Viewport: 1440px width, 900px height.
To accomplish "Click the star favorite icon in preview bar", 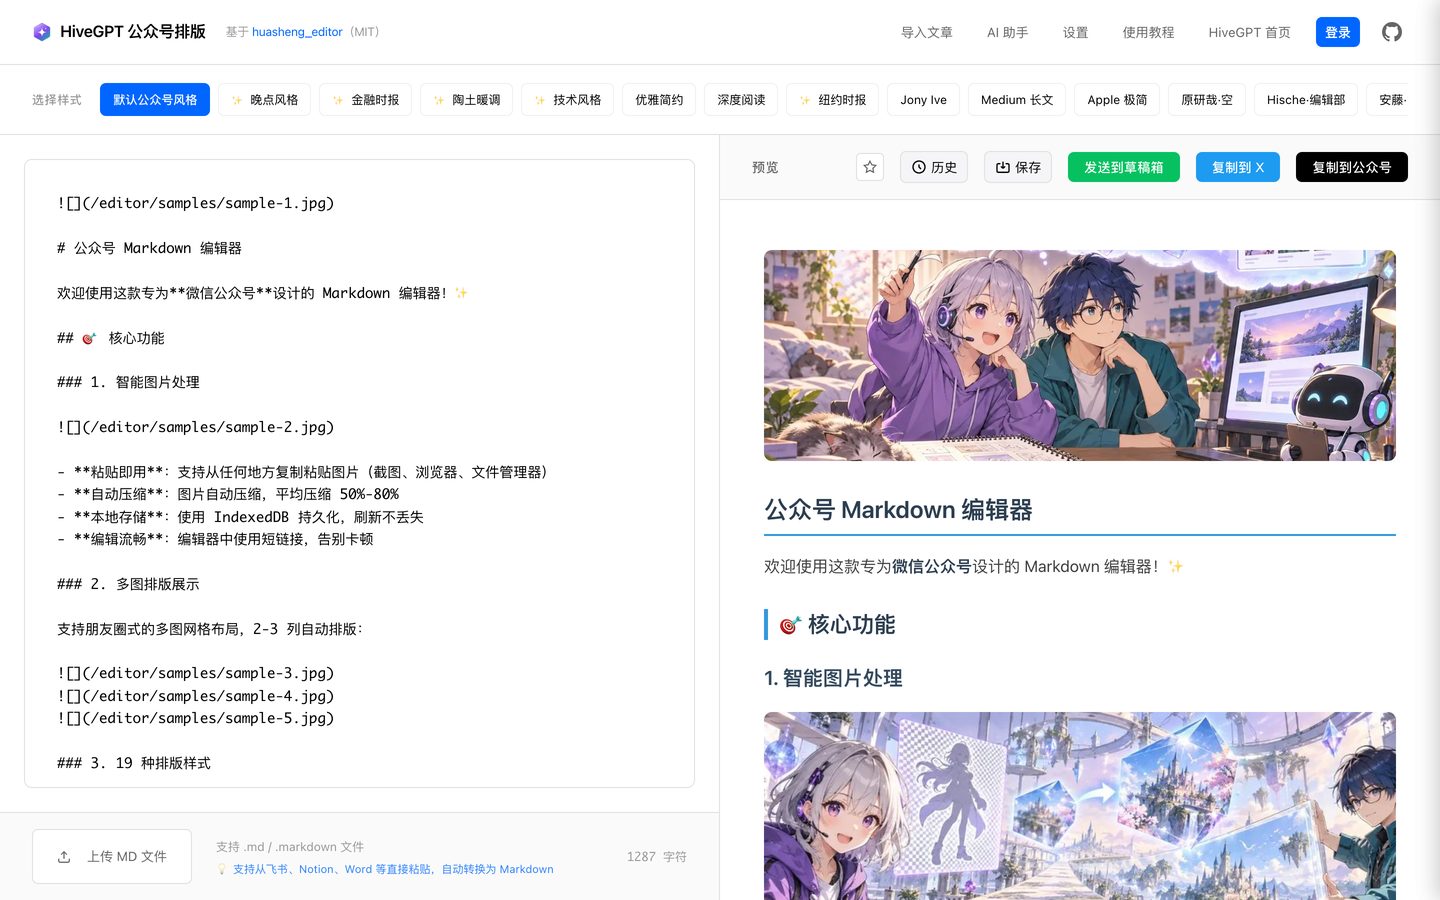I will coord(870,167).
